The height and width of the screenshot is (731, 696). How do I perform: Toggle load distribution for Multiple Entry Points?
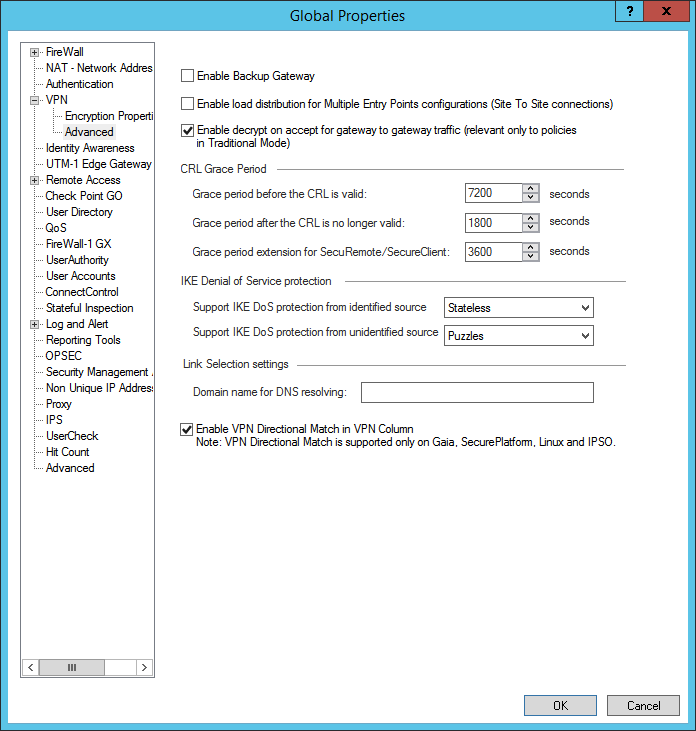pos(187,104)
